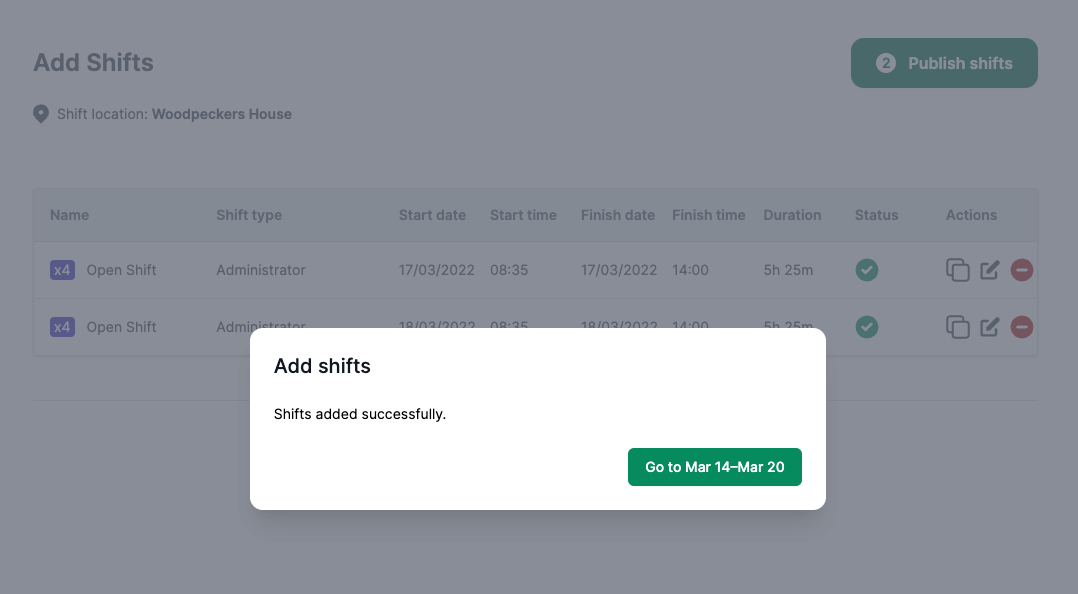Click the 18/03/2022 row status checkmark
This screenshot has width=1078, height=594.
click(867, 327)
